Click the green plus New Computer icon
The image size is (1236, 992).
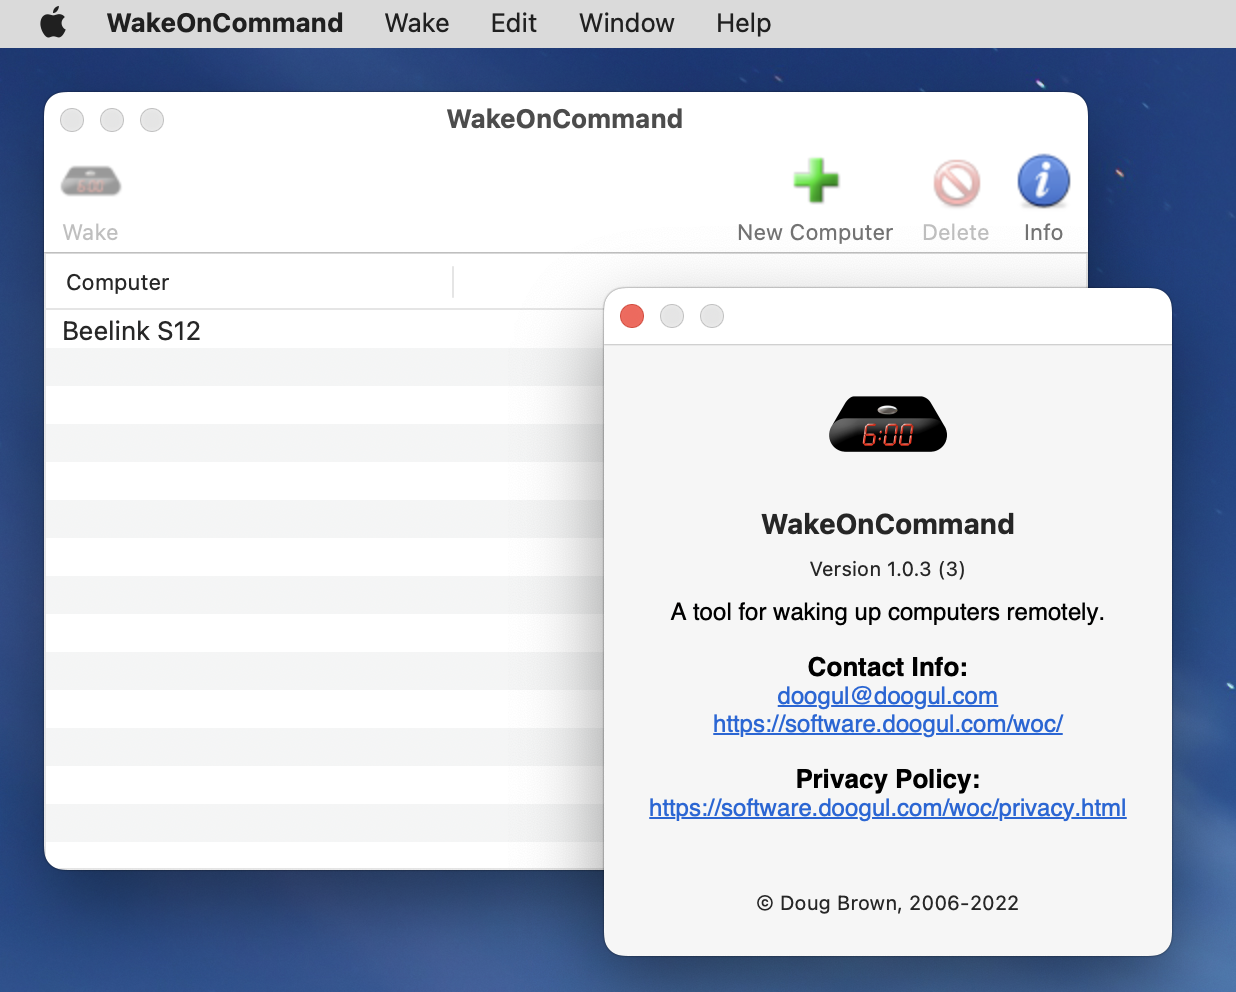[815, 182]
